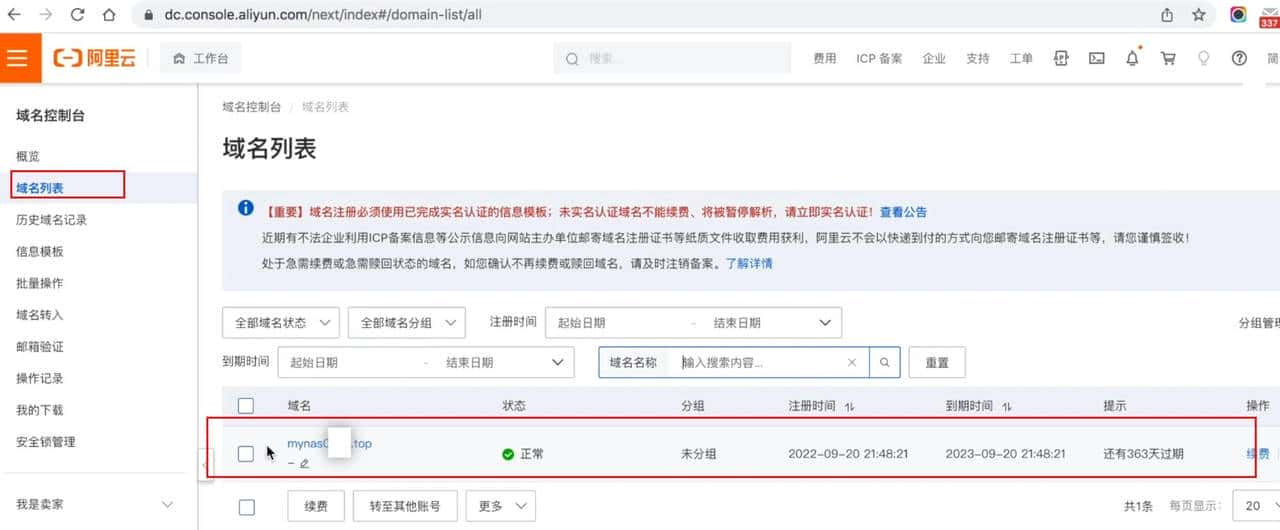Edit domain remark with pencil icon
Screen dimensions: 1280x530
pyautogui.click(x=304, y=463)
